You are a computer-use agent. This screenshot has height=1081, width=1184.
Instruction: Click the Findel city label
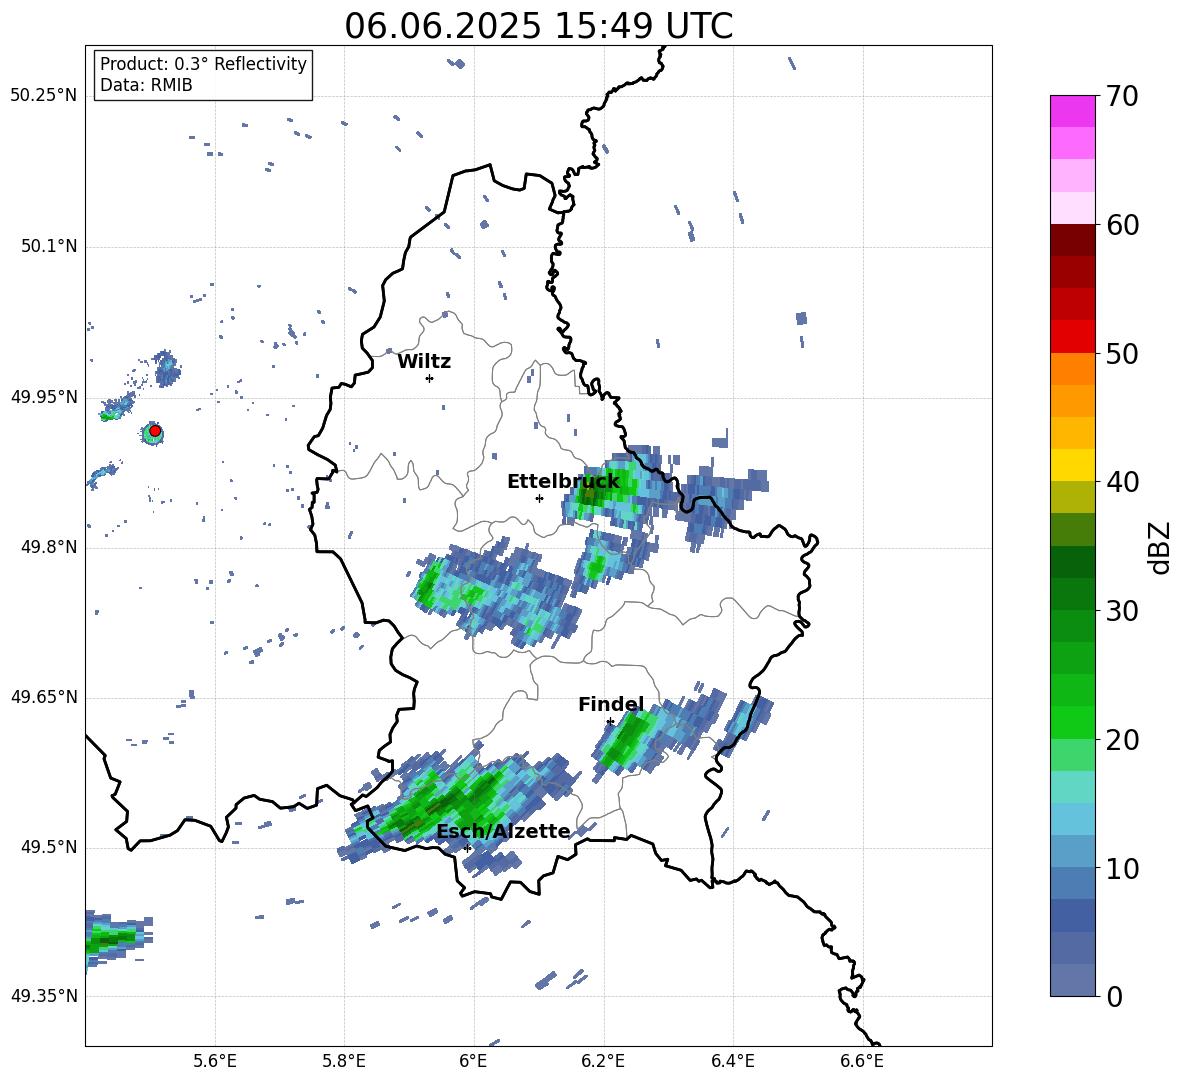[611, 704]
